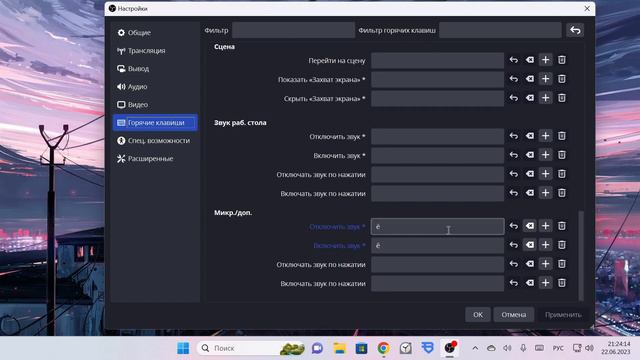Image resolution: width=640 pixels, height=360 pixels.
Task: Click the «Перейти на сцену» hotkey field
Action: pyautogui.click(x=437, y=60)
